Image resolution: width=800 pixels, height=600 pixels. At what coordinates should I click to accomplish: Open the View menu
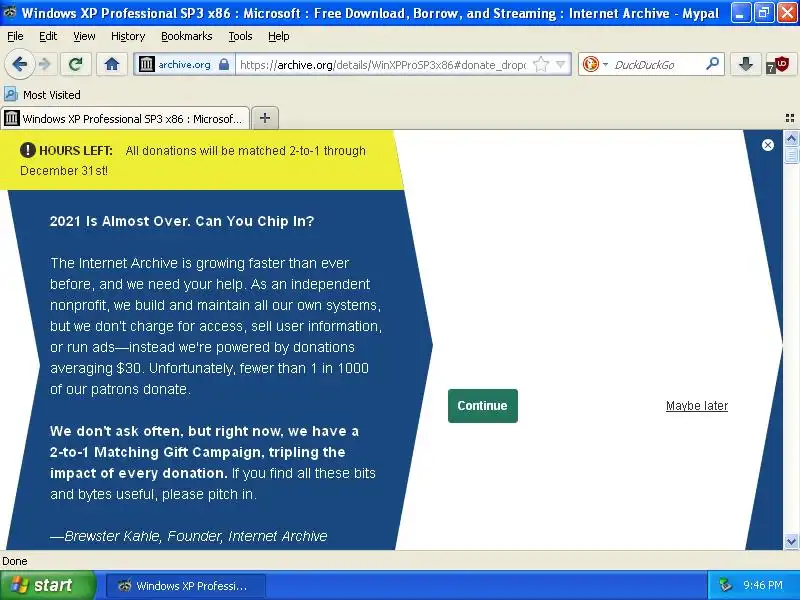[x=84, y=36]
